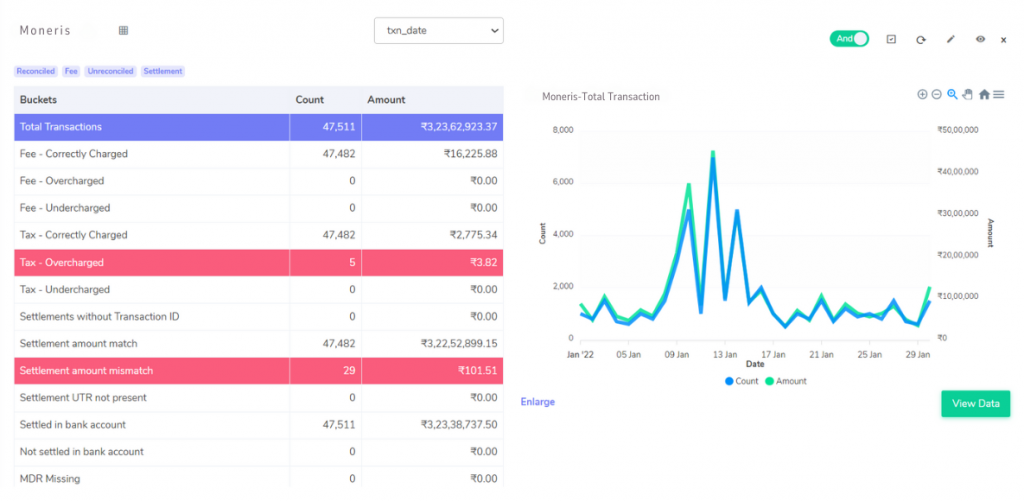The width and height of the screenshot is (1024, 501).
Task: Click the pencil edit icon
Action: [x=950, y=39]
